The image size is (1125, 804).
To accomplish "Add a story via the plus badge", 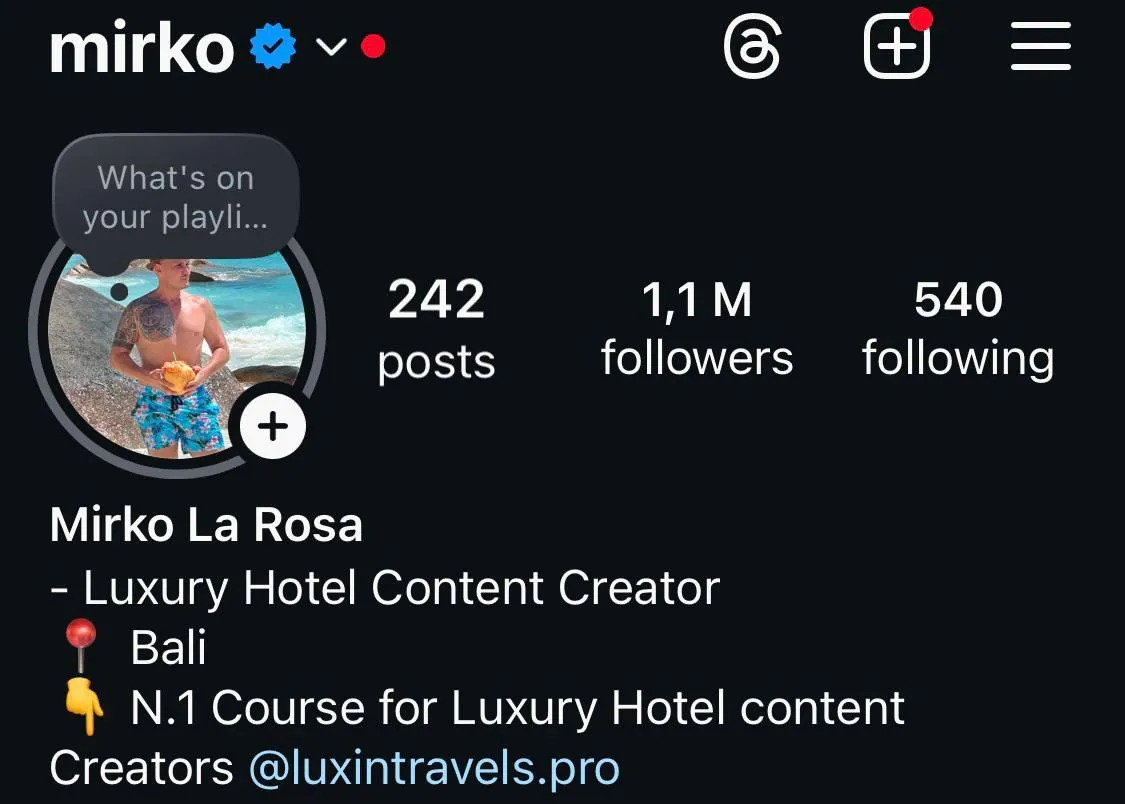I will click(x=273, y=426).
